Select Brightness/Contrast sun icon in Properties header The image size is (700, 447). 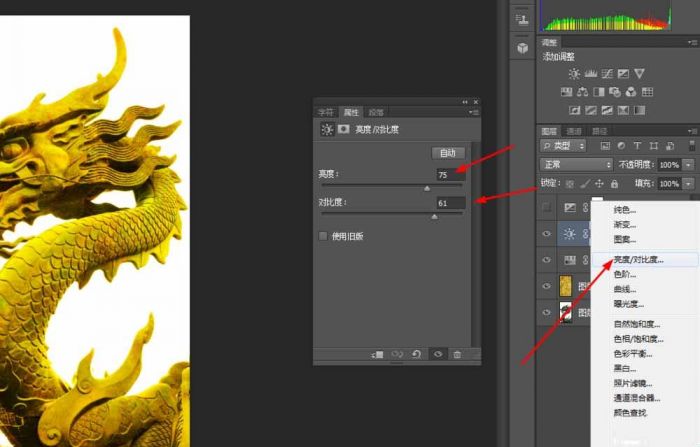pos(327,130)
